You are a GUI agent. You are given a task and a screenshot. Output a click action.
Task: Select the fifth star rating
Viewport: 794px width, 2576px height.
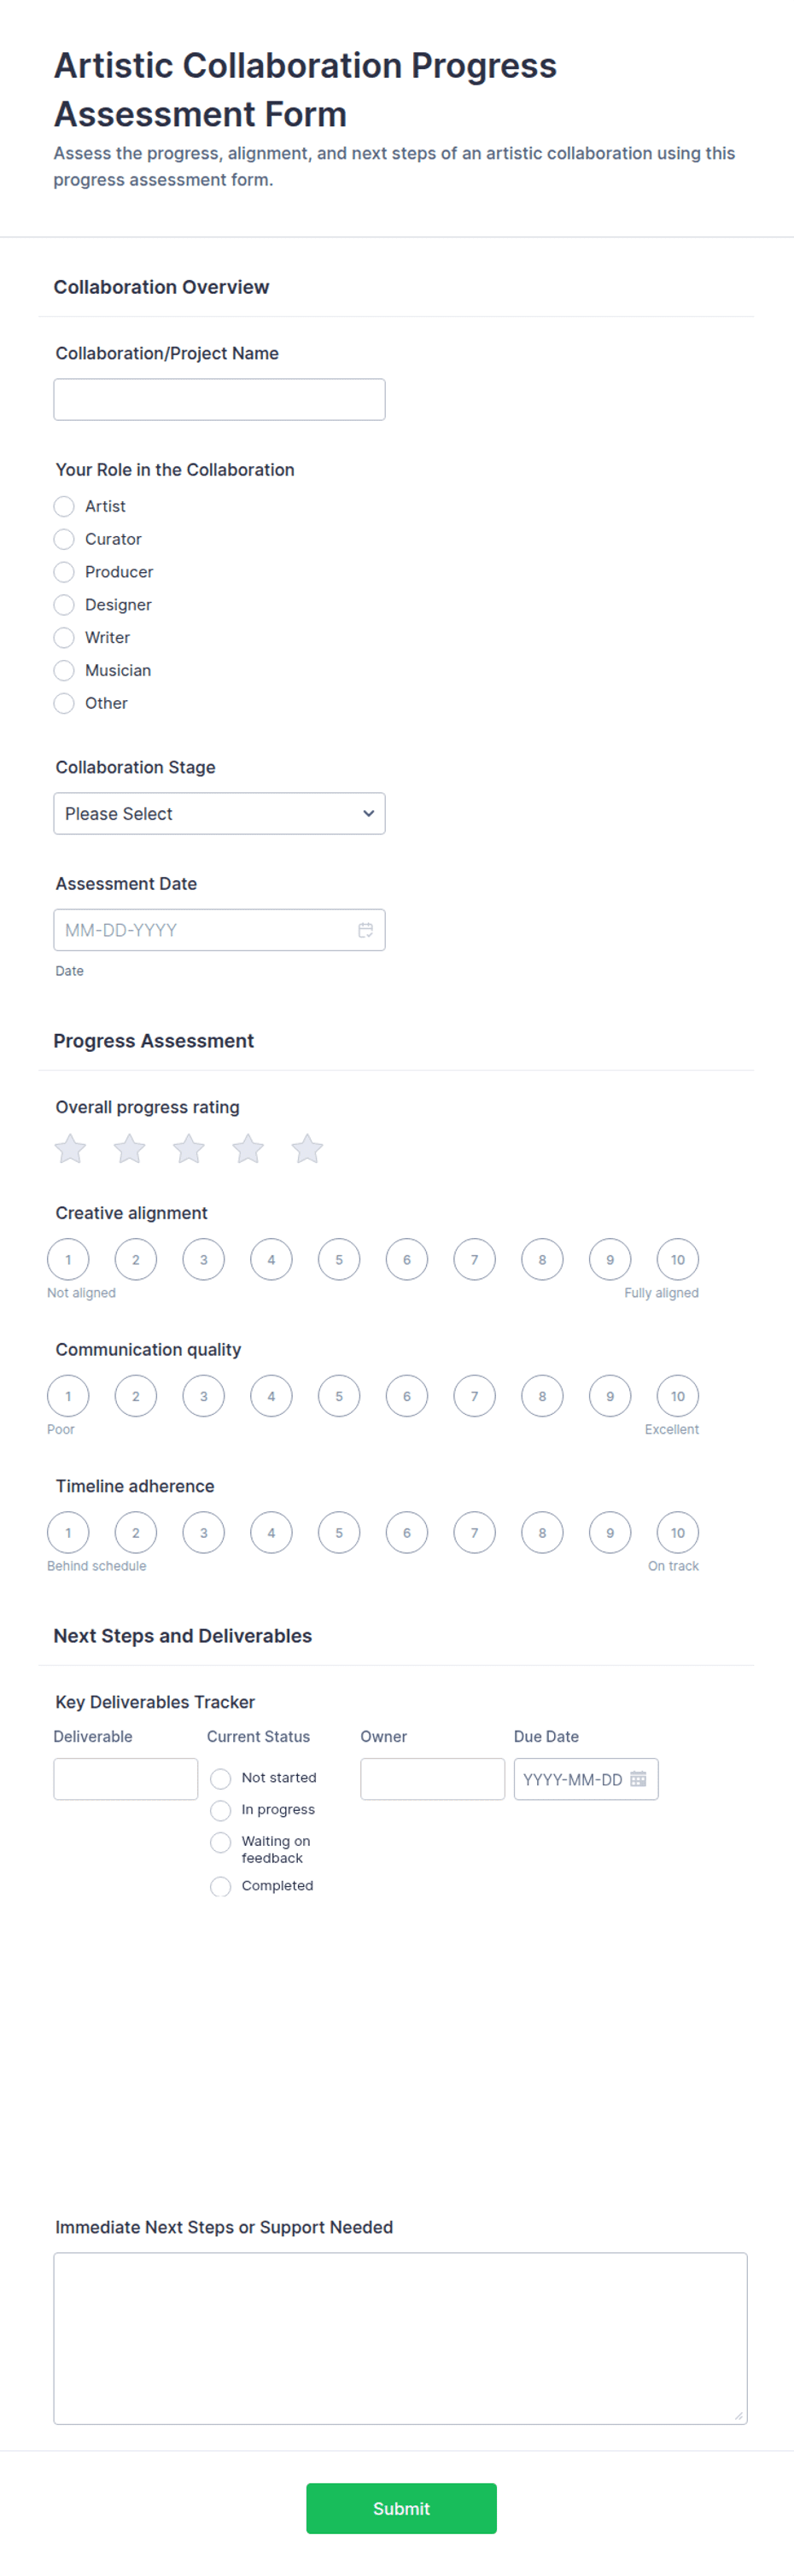point(307,1148)
